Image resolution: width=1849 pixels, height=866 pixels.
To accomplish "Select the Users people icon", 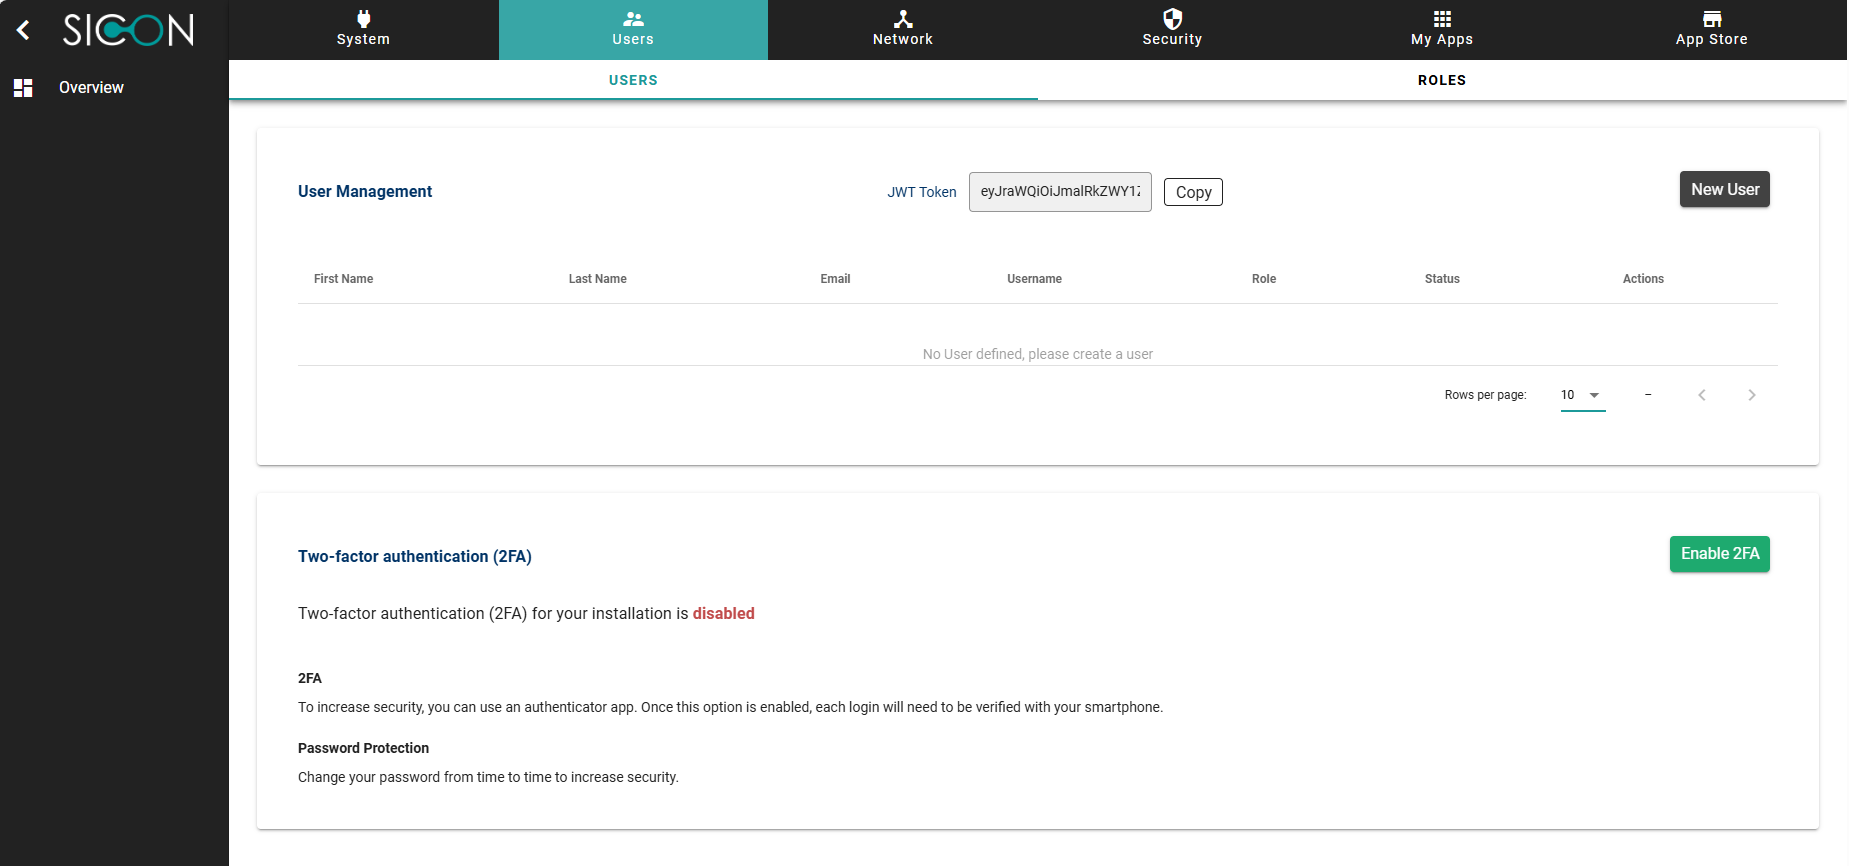I will click(633, 19).
